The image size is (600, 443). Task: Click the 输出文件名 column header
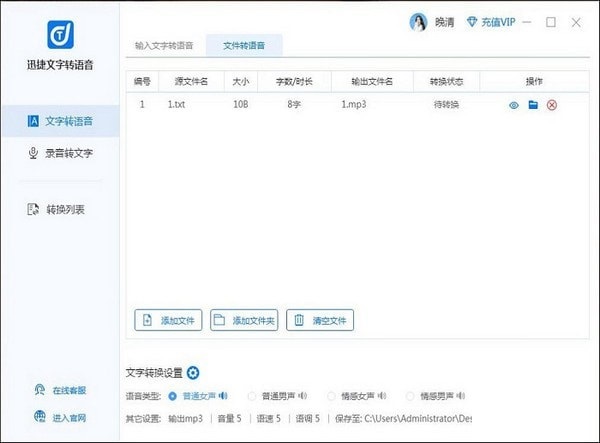pos(372,81)
